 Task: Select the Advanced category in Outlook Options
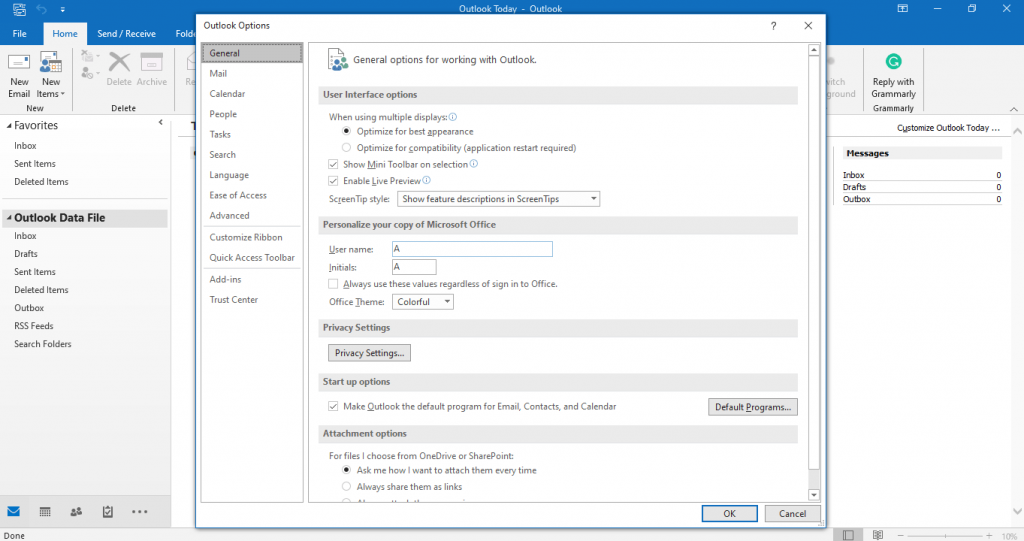pyautogui.click(x=251, y=215)
